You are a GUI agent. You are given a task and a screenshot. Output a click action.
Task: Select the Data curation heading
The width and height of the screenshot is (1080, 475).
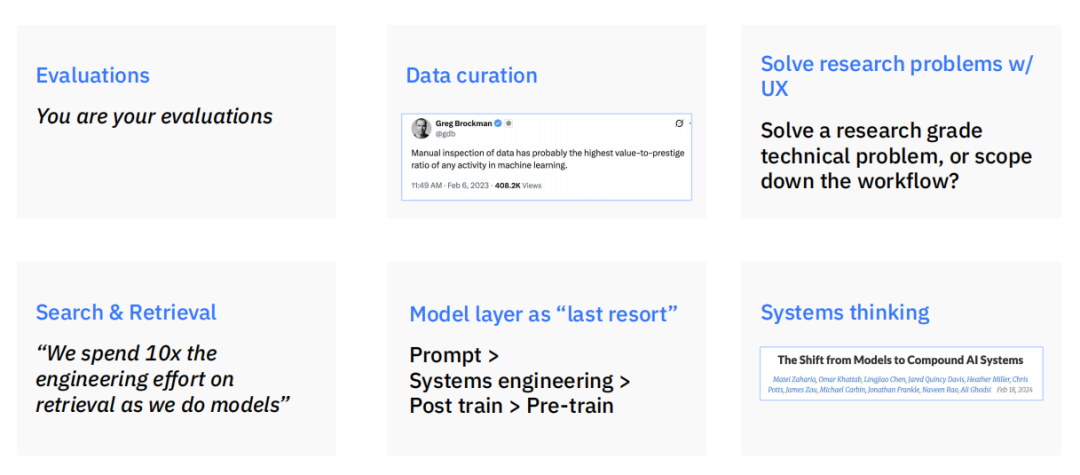coord(472,75)
